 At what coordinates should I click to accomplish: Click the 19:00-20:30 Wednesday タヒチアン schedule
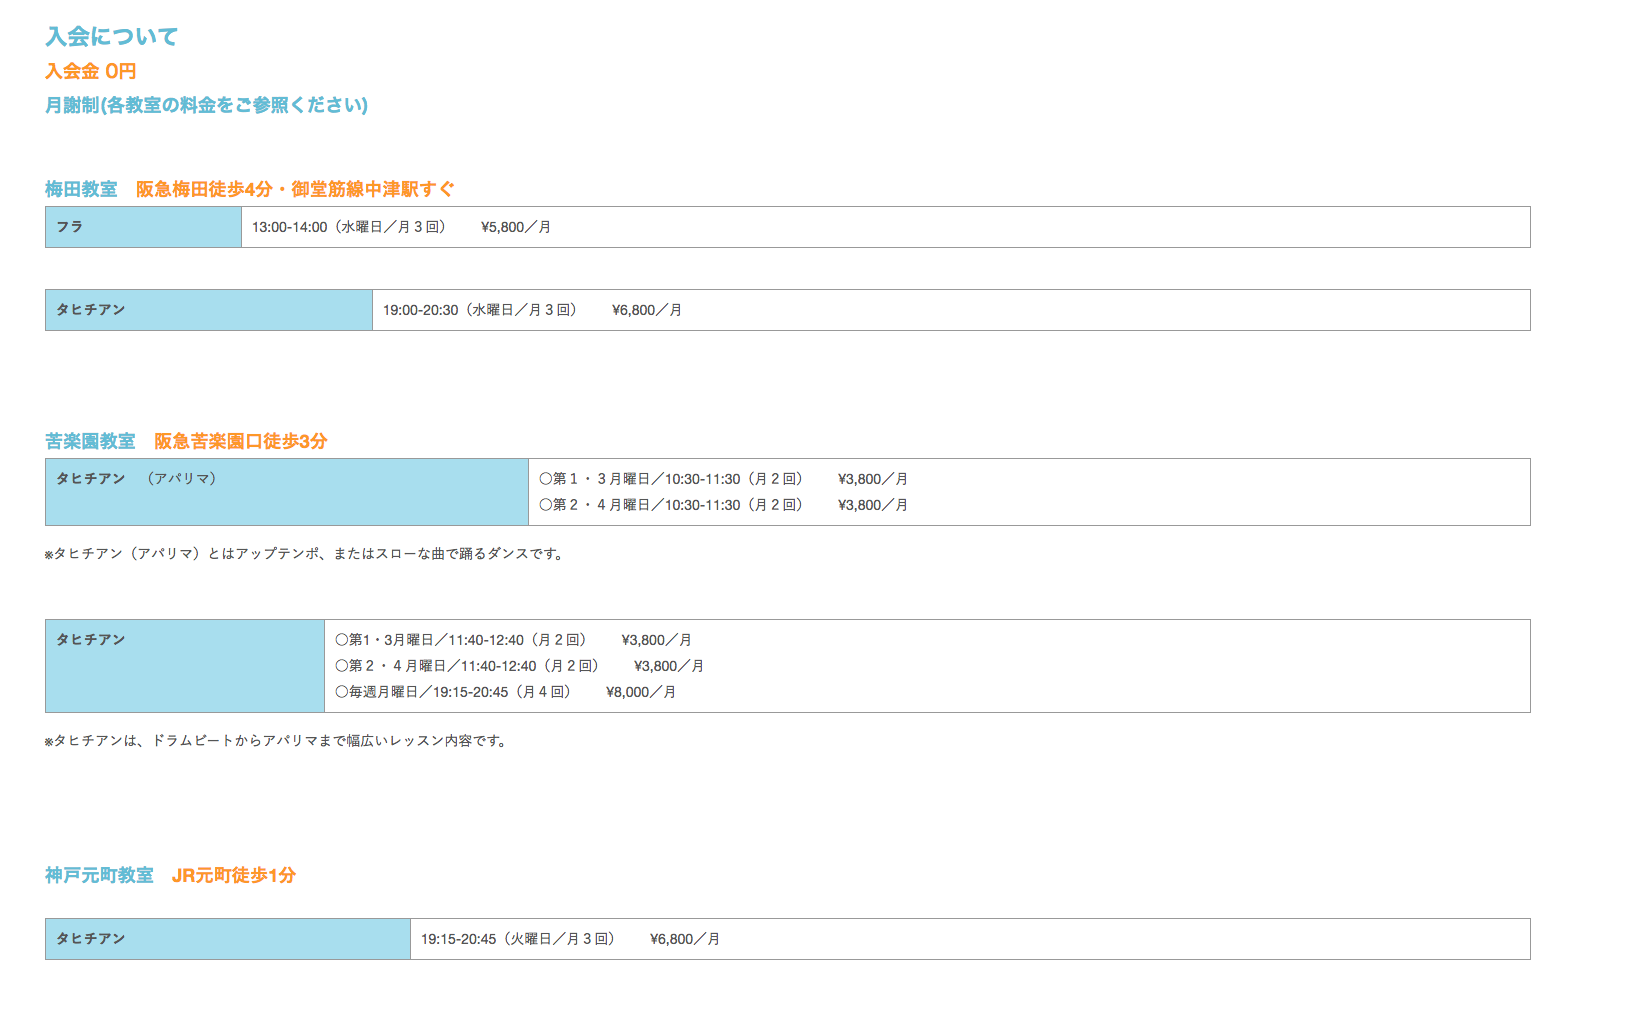coord(480,310)
